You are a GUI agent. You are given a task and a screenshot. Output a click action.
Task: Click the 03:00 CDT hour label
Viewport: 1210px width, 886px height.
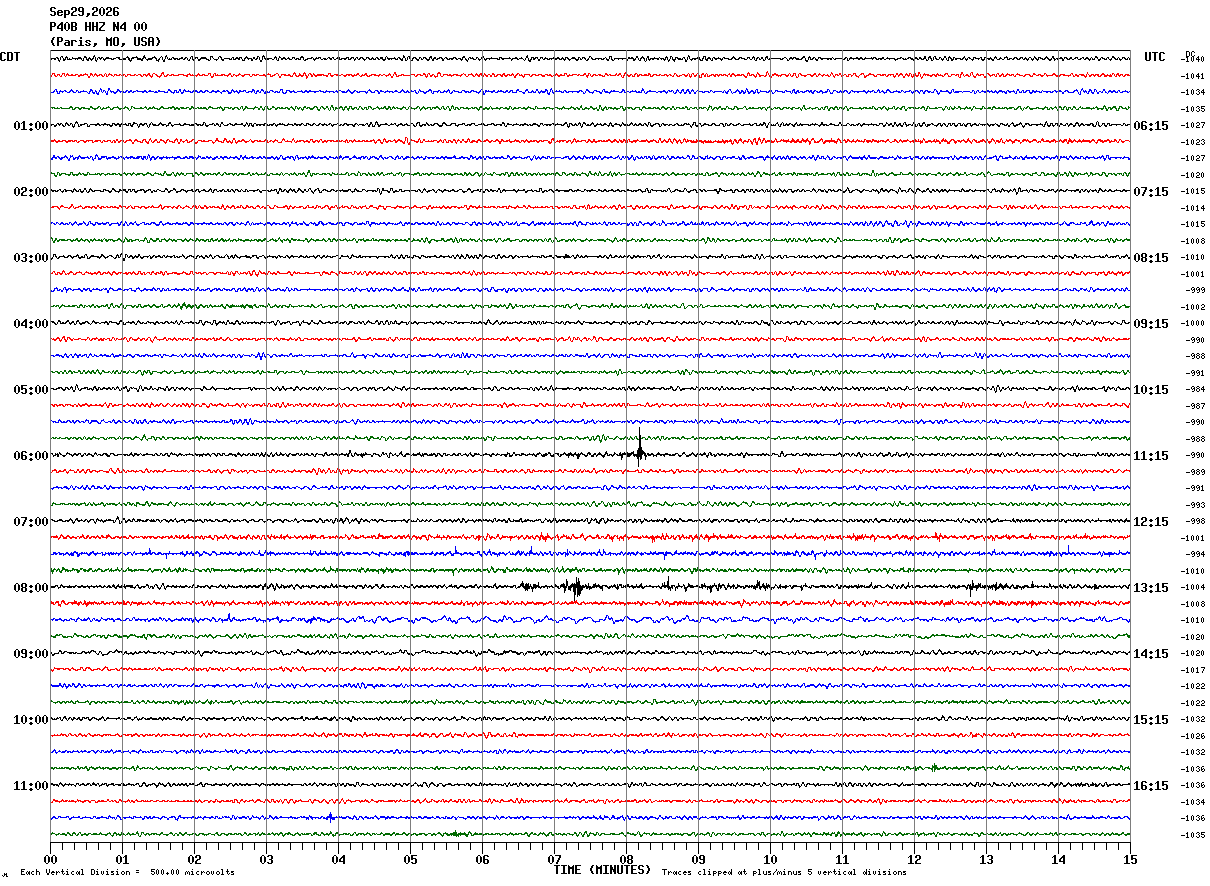click(x=31, y=258)
